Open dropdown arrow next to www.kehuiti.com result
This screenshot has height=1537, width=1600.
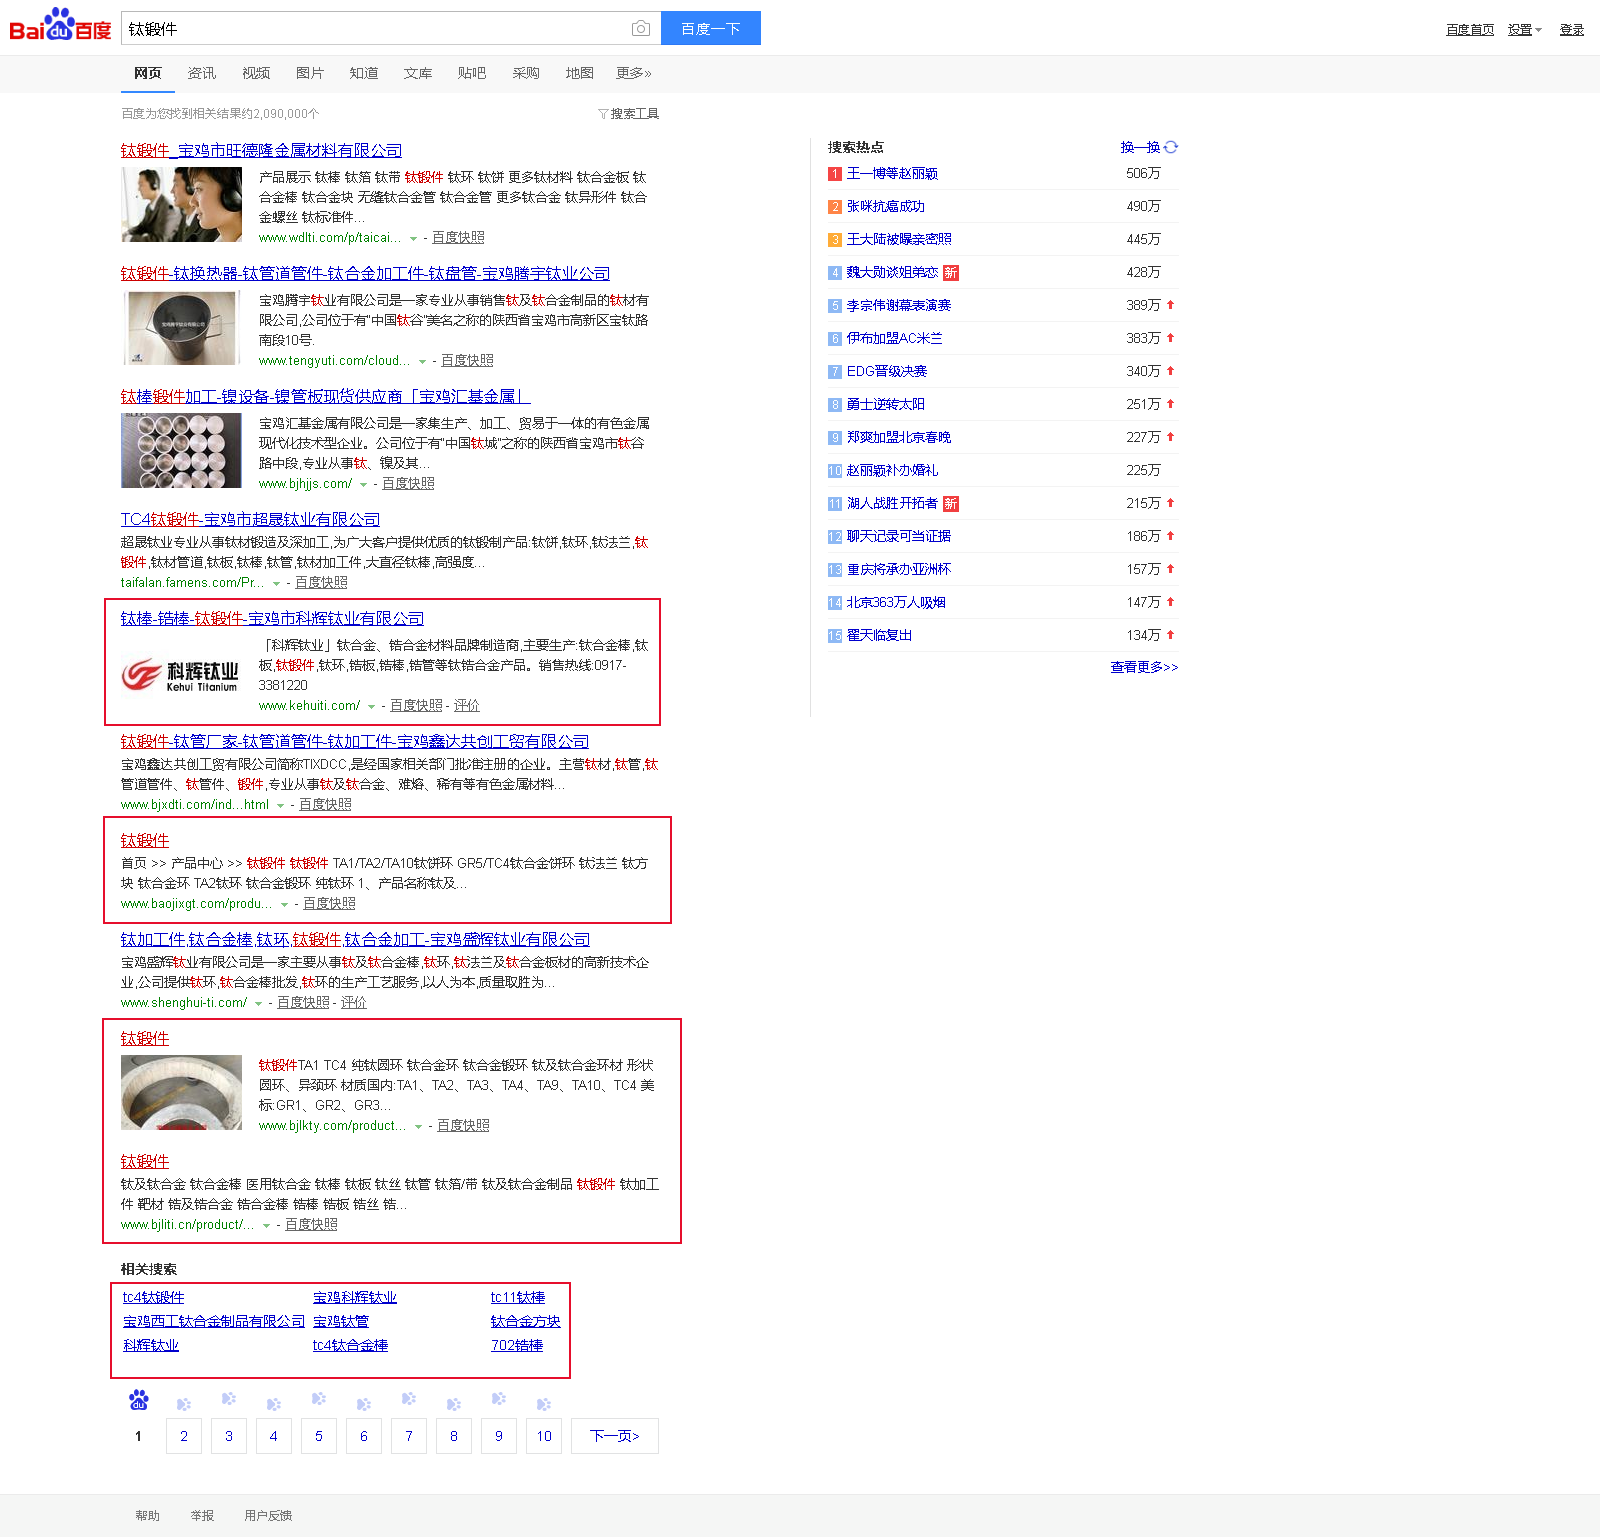pos(372,707)
